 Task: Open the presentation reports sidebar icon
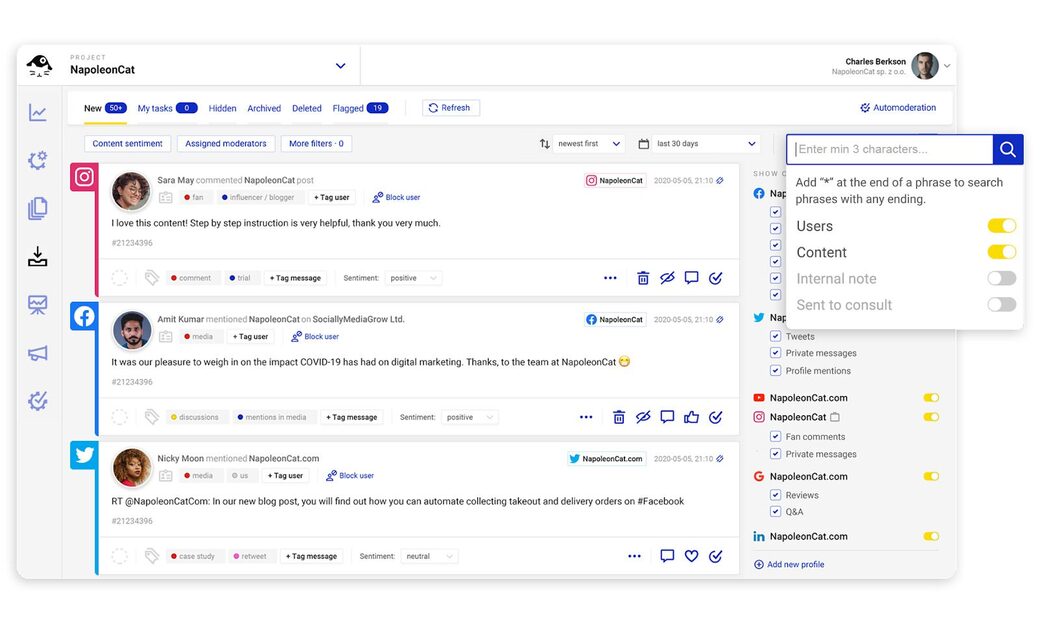pos(38,304)
